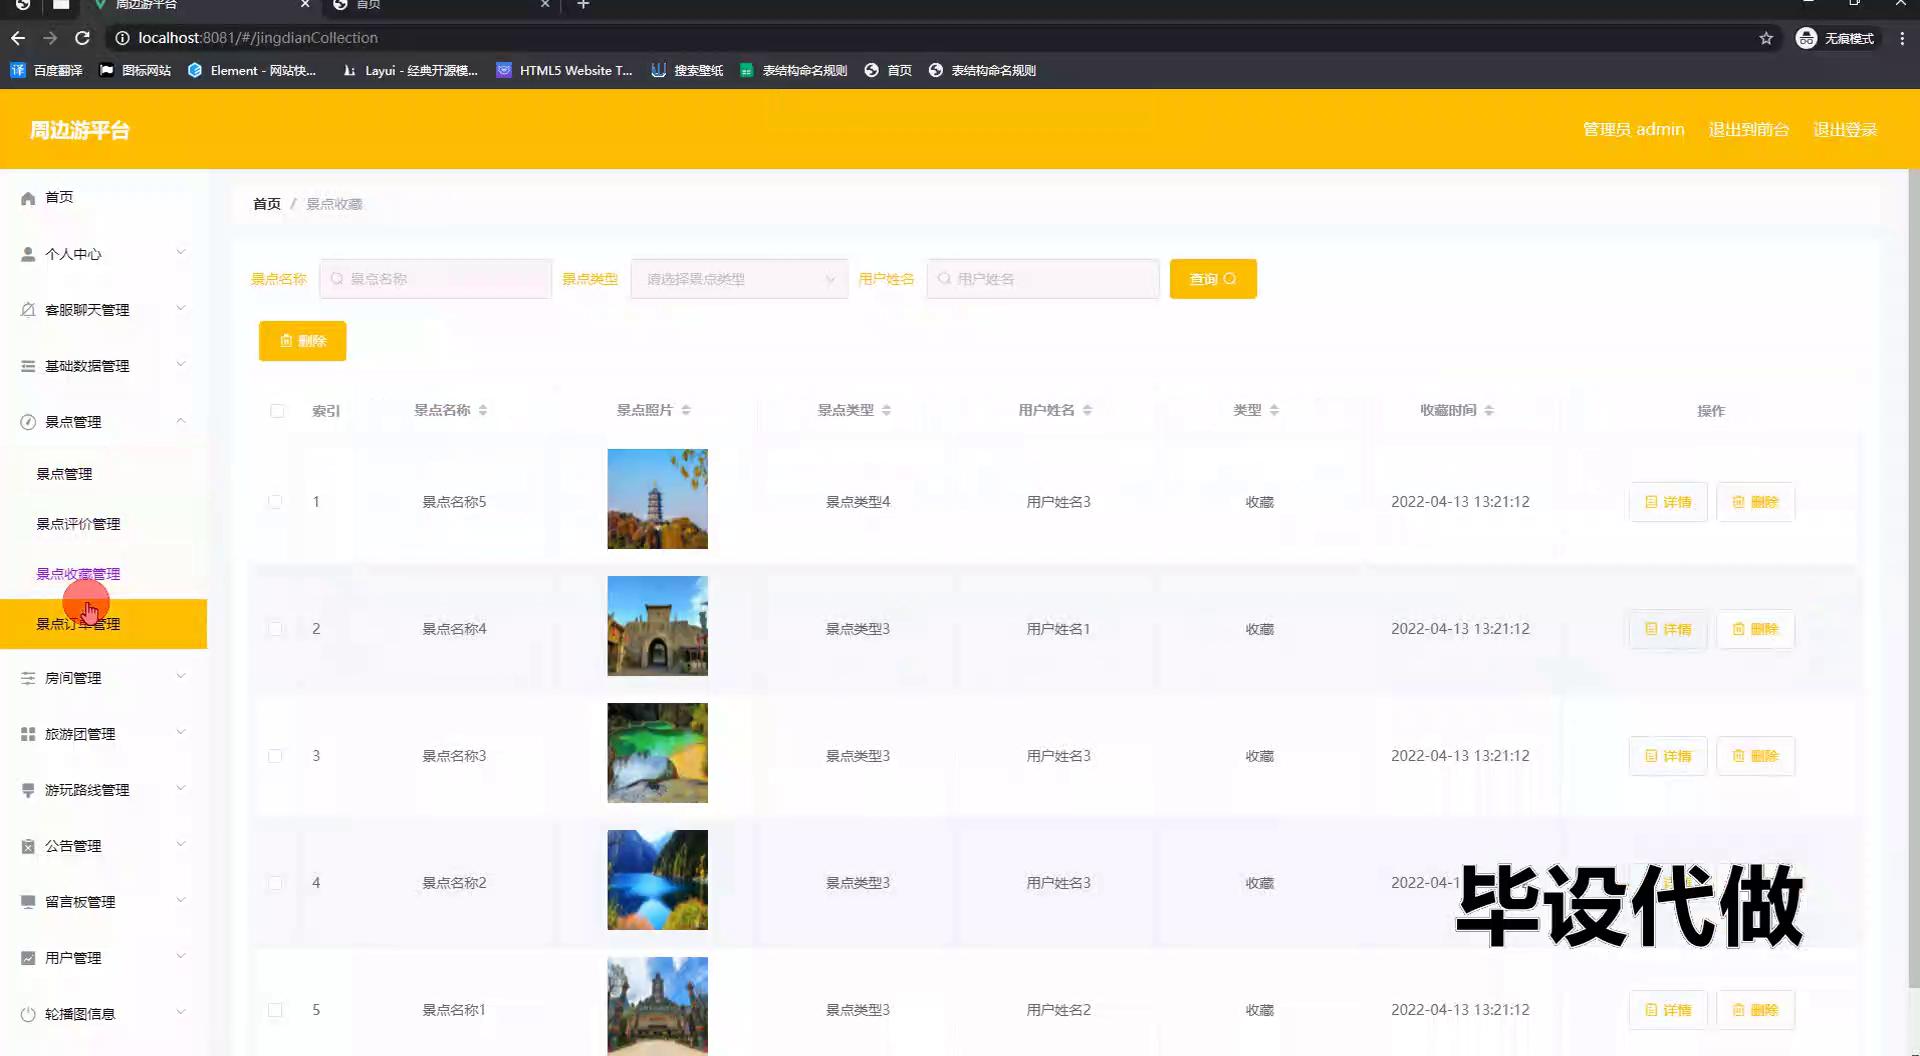The image size is (1920, 1056).
Task: Open 景点评价管理 in the sidebar
Action: pos(78,524)
